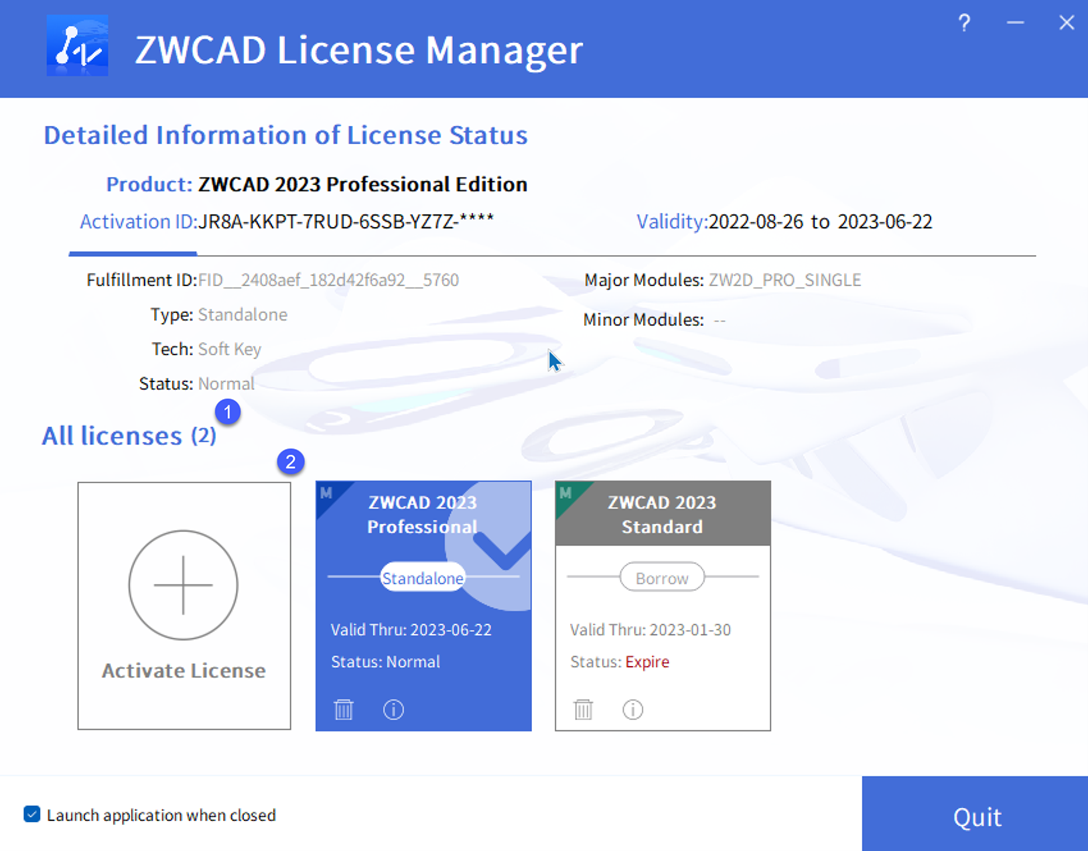This screenshot has height=851, width=1088.
Task: Click the Type value Standalone in details
Action: pyautogui.click(x=243, y=314)
